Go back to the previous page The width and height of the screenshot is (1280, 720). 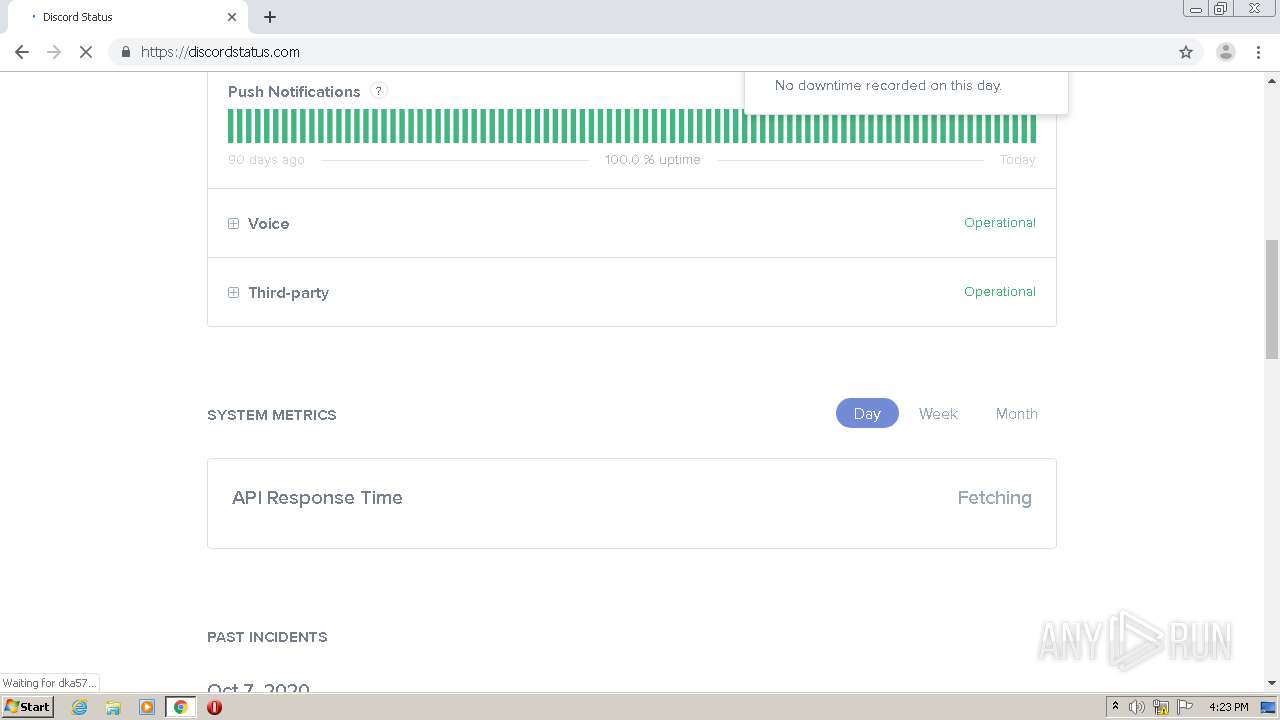(22, 52)
